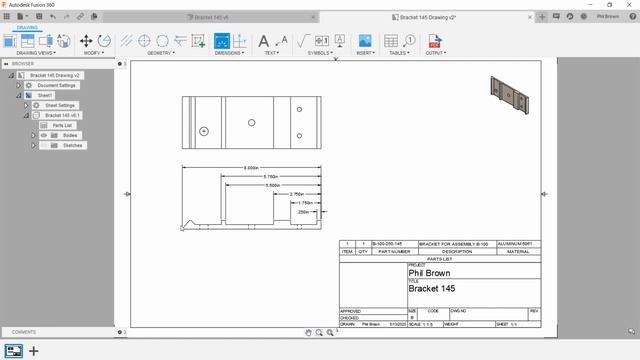
Task: Activate the Rotate tool
Action: click(x=104, y=41)
